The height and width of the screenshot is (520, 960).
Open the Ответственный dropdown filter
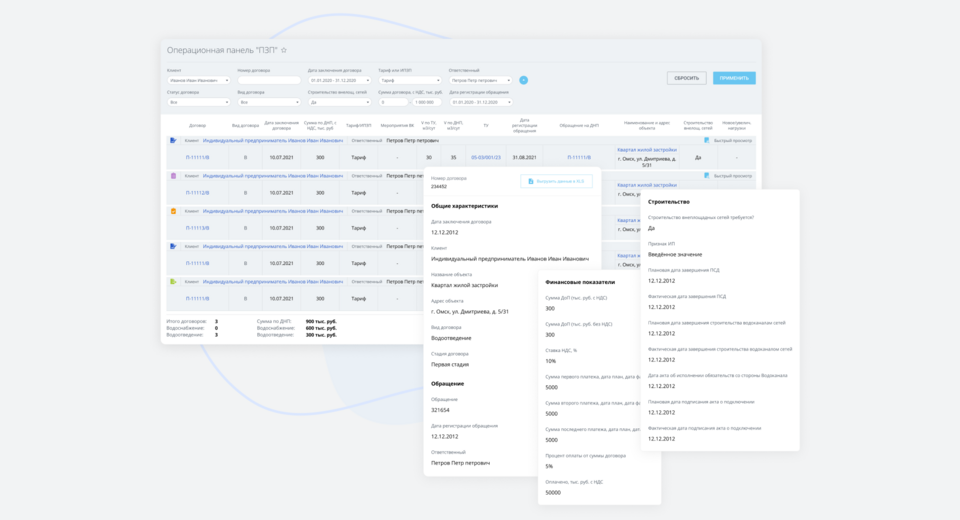480,80
